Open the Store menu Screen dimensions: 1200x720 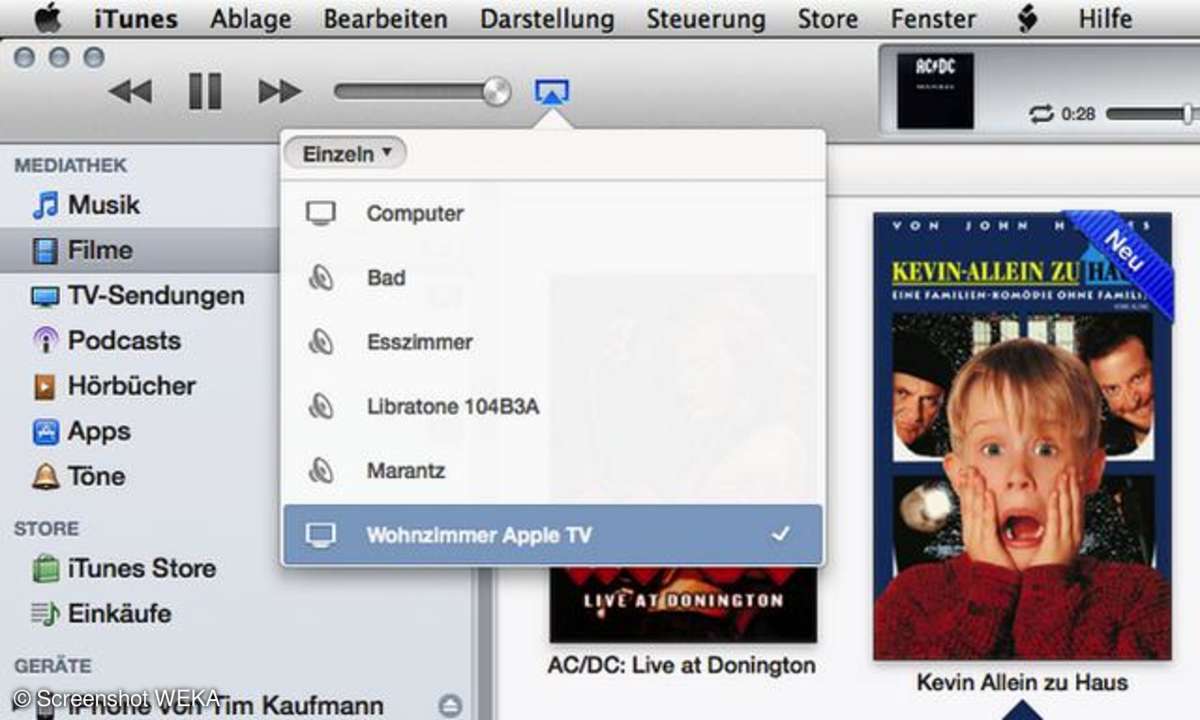pyautogui.click(x=827, y=18)
